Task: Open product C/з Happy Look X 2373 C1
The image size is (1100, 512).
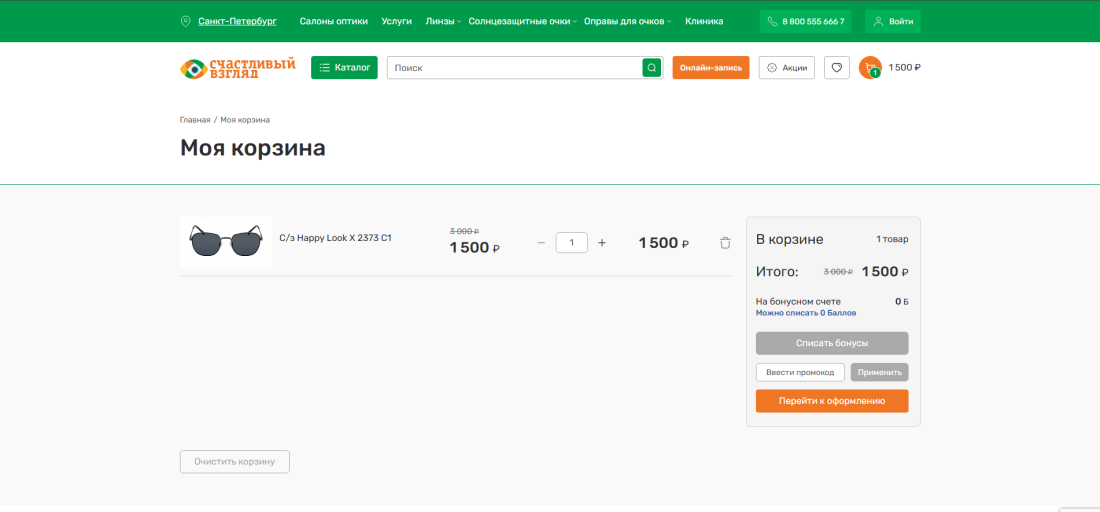Action: coord(335,238)
